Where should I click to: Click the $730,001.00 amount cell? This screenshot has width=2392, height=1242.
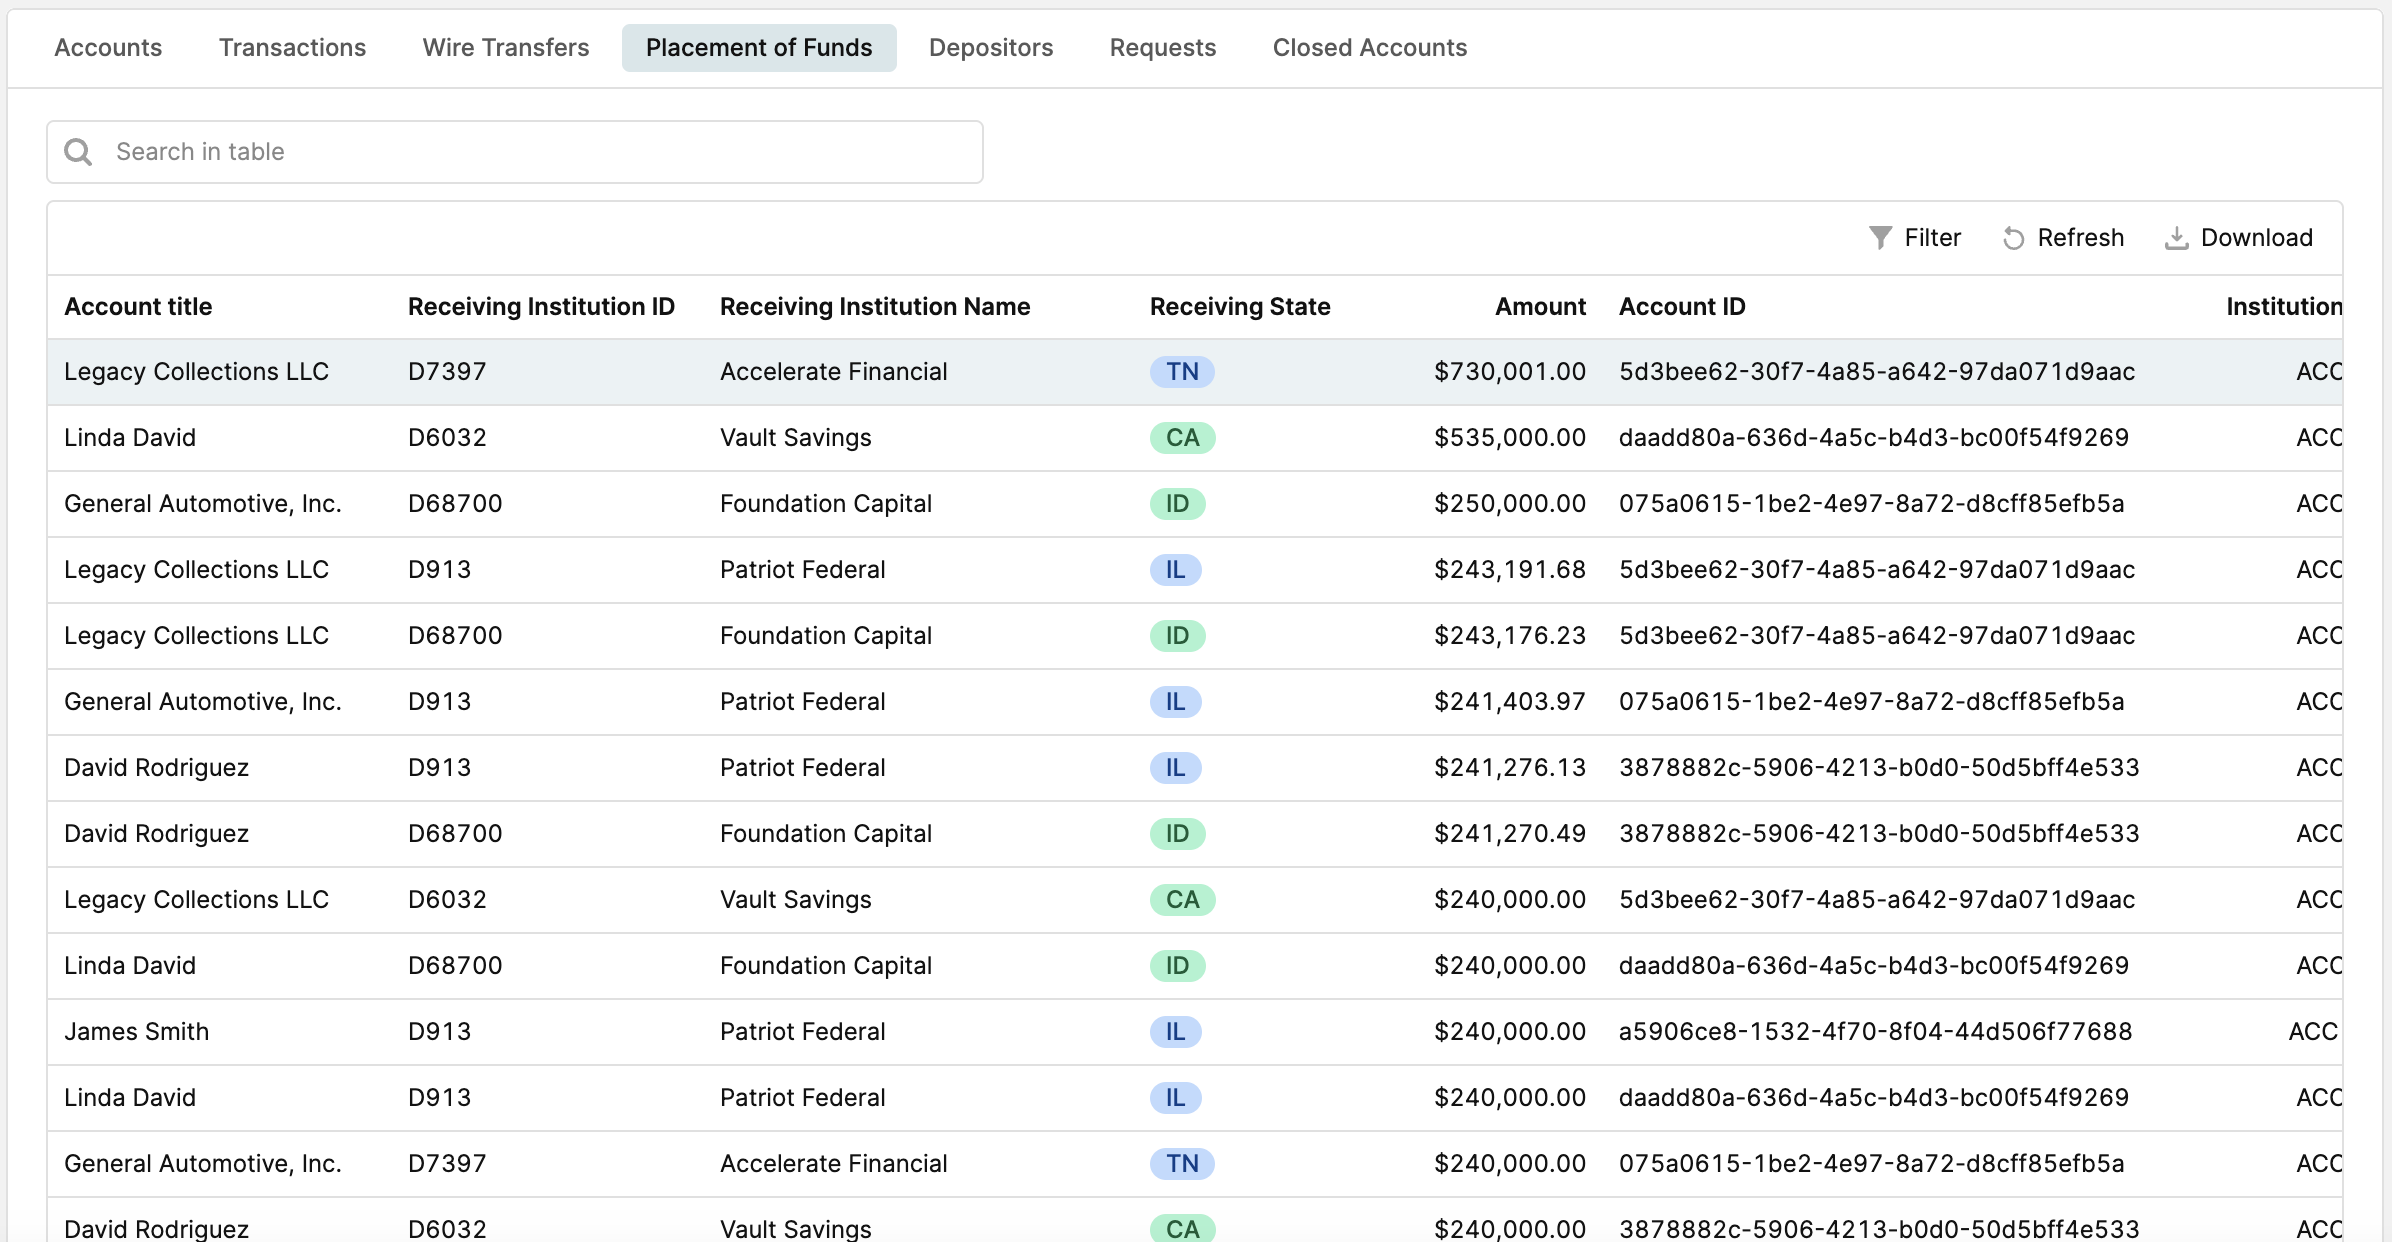[x=1509, y=372]
